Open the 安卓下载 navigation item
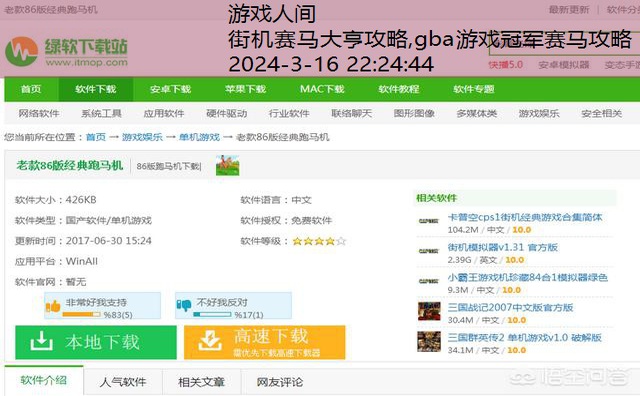This screenshot has height=396, width=640. click(170, 89)
